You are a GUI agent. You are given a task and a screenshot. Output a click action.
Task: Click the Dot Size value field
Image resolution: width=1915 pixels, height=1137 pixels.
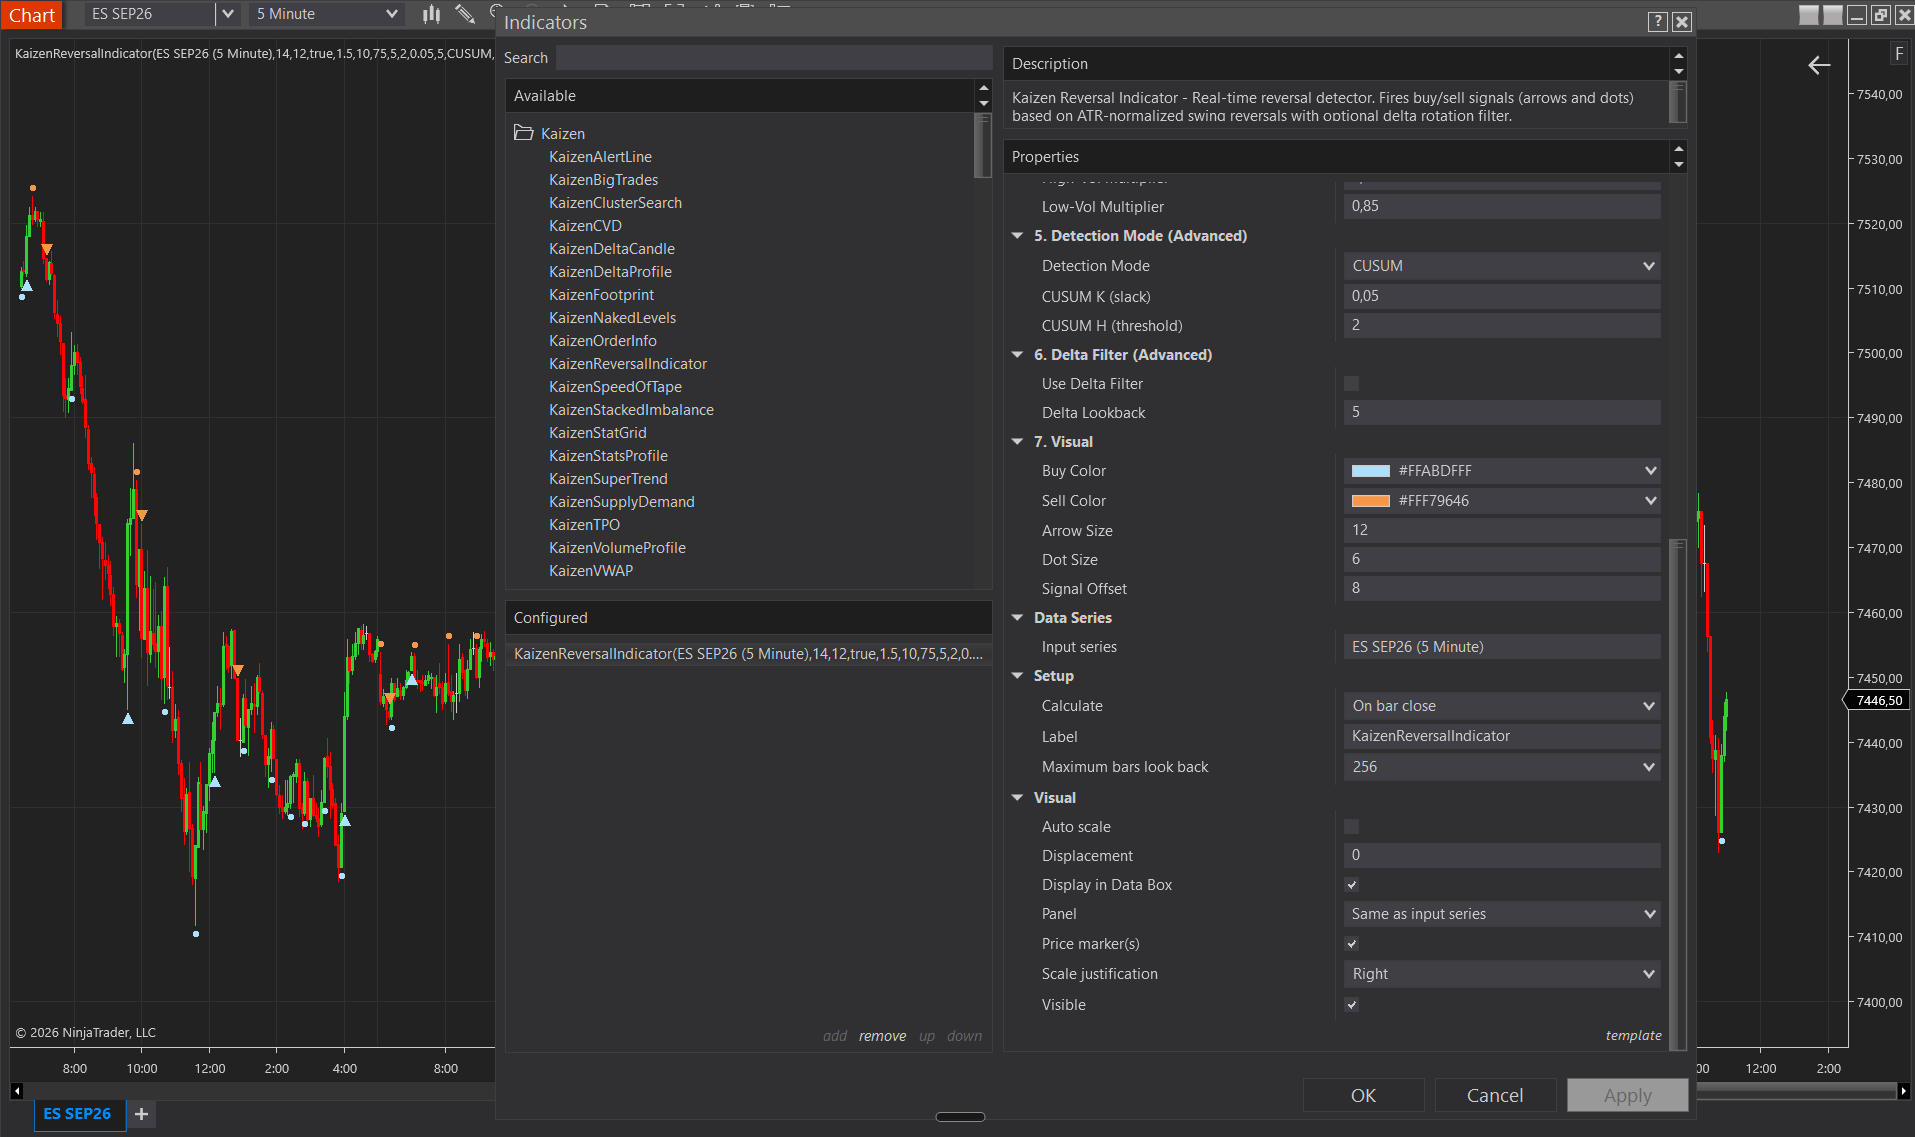[x=1502, y=559]
